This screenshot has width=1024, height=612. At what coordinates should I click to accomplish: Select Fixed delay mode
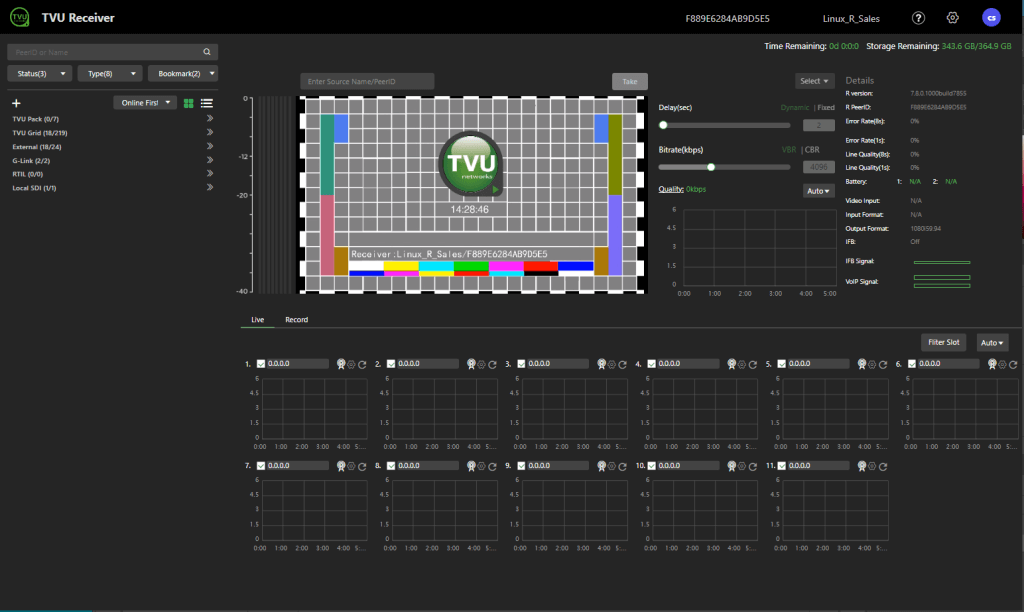pos(826,108)
